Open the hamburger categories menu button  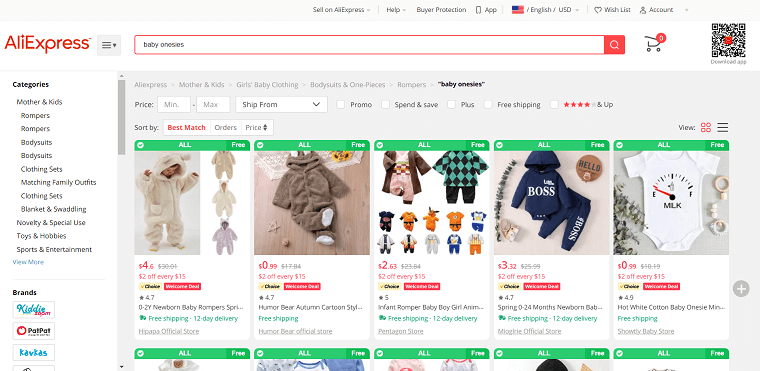[109, 45]
